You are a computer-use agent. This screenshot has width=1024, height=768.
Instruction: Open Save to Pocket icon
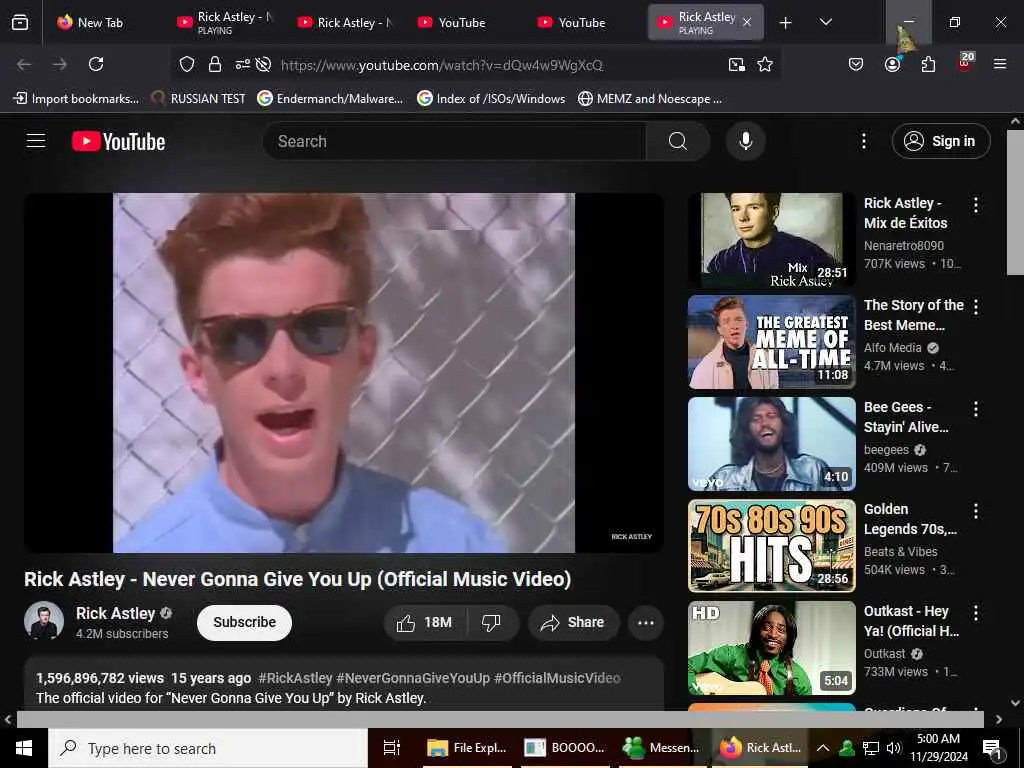click(856, 64)
